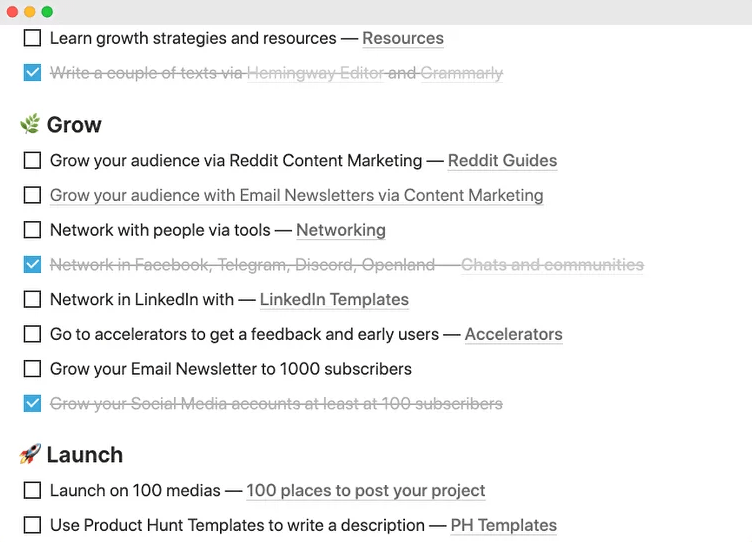Click the green maximize window button
Viewport: 752px width, 542px height.
[x=47, y=12]
